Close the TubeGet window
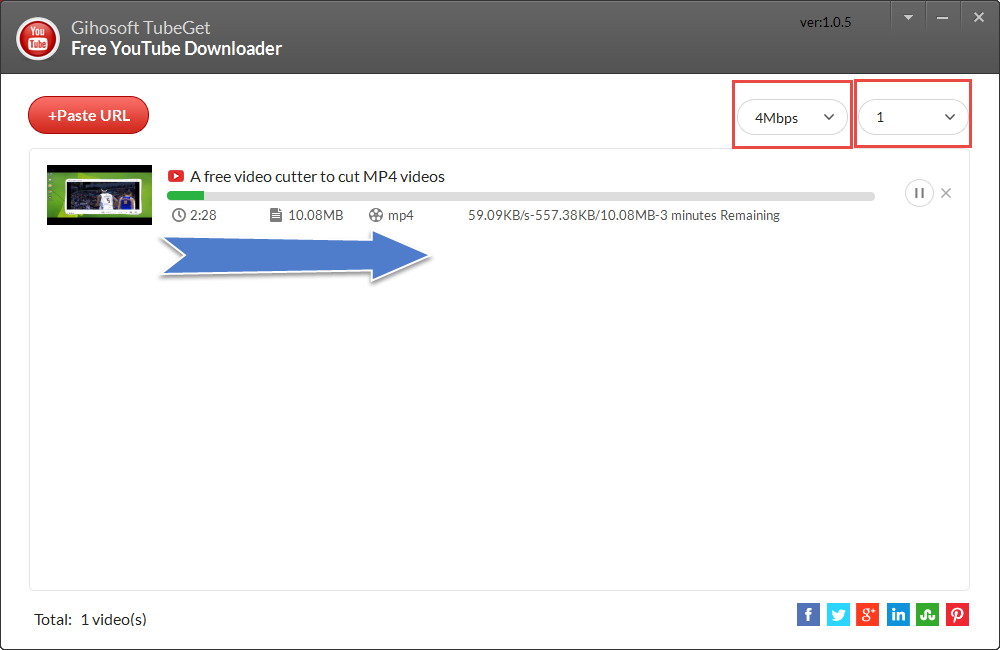Viewport: 1000px width, 650px height. tap(979, 17)
